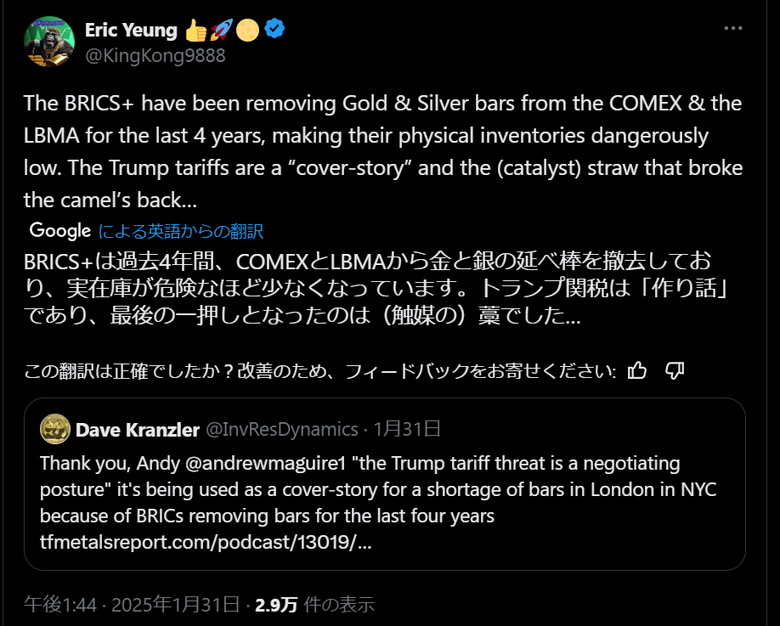Click the @InvResDynamics handle
This screenshot has height=626, width=780.
click(281, 429)
